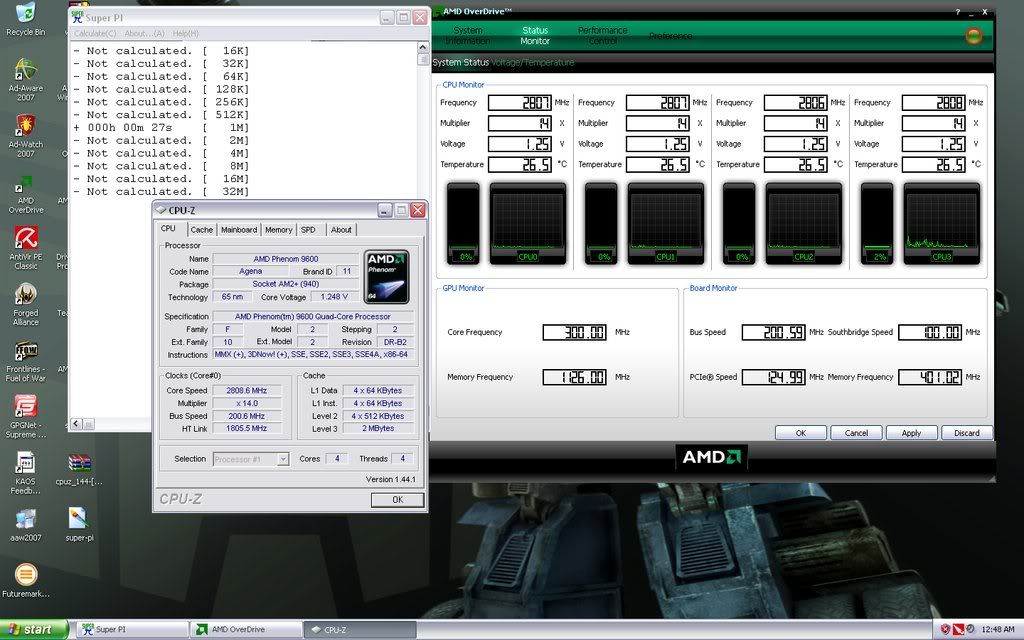This screenshot has height=640, width=1024.
Task: Click the super-pi desktop file icon
Action: (x=79, y=524)
